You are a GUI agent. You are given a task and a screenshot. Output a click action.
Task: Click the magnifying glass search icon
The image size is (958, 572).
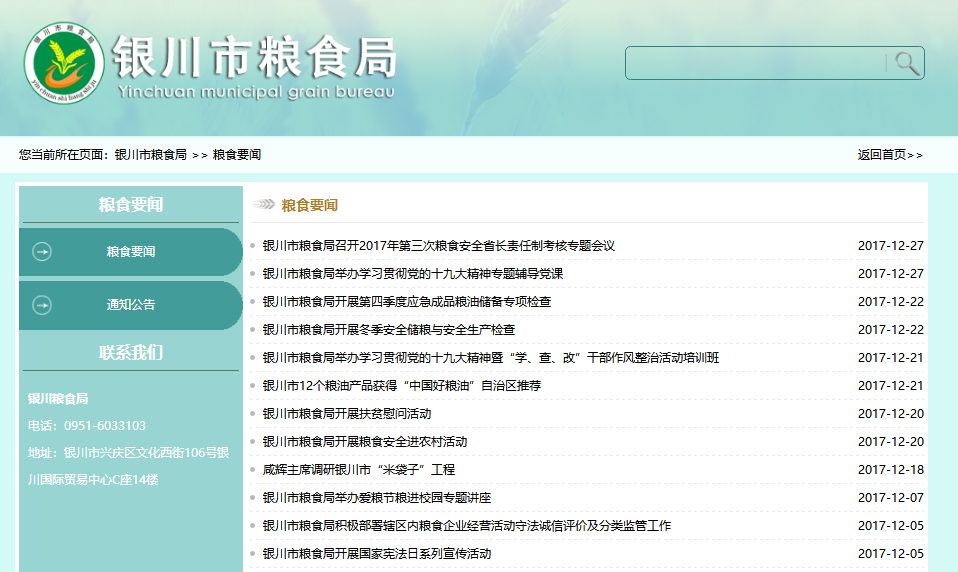(906, 63)
